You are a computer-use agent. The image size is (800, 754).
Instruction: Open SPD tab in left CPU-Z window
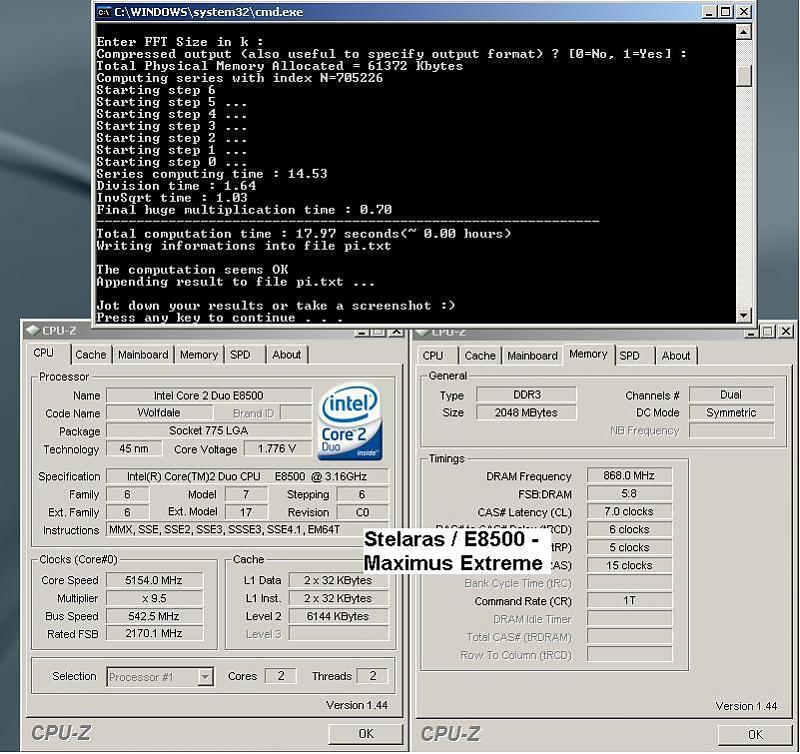[240, 355]
